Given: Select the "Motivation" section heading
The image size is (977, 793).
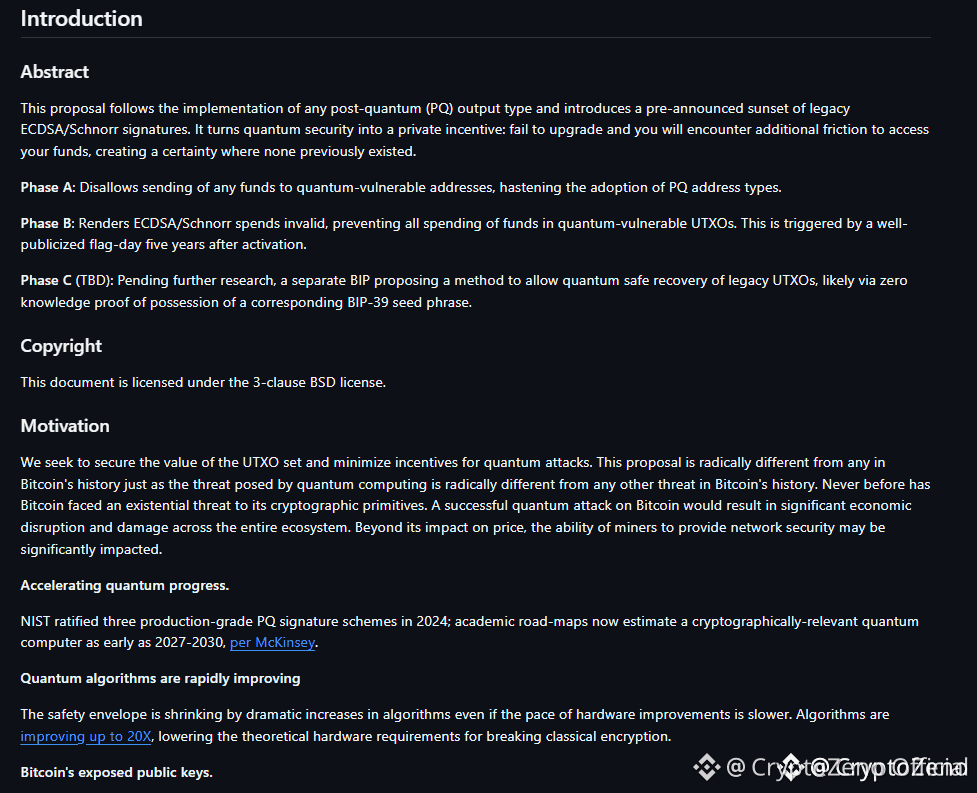Looking at the screenshot, I should [65, 426].
